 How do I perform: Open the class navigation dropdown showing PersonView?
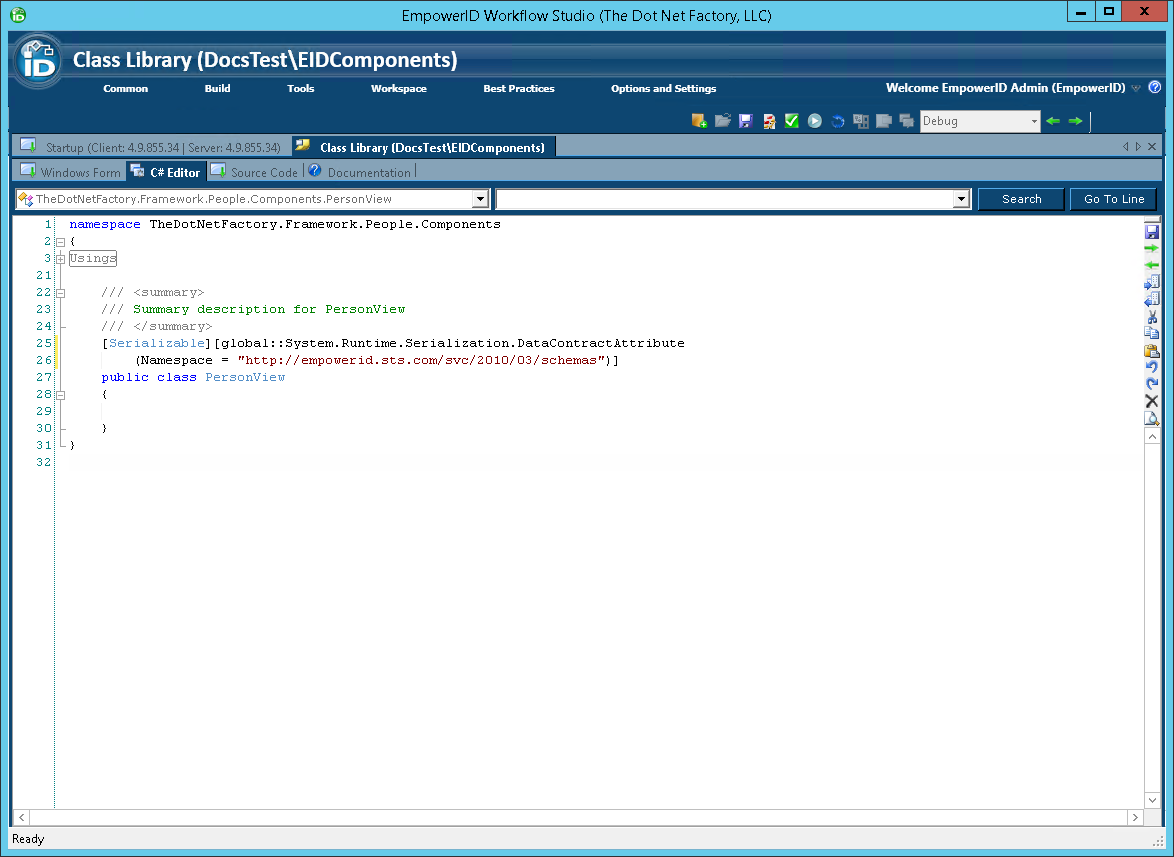pos(481,198)
